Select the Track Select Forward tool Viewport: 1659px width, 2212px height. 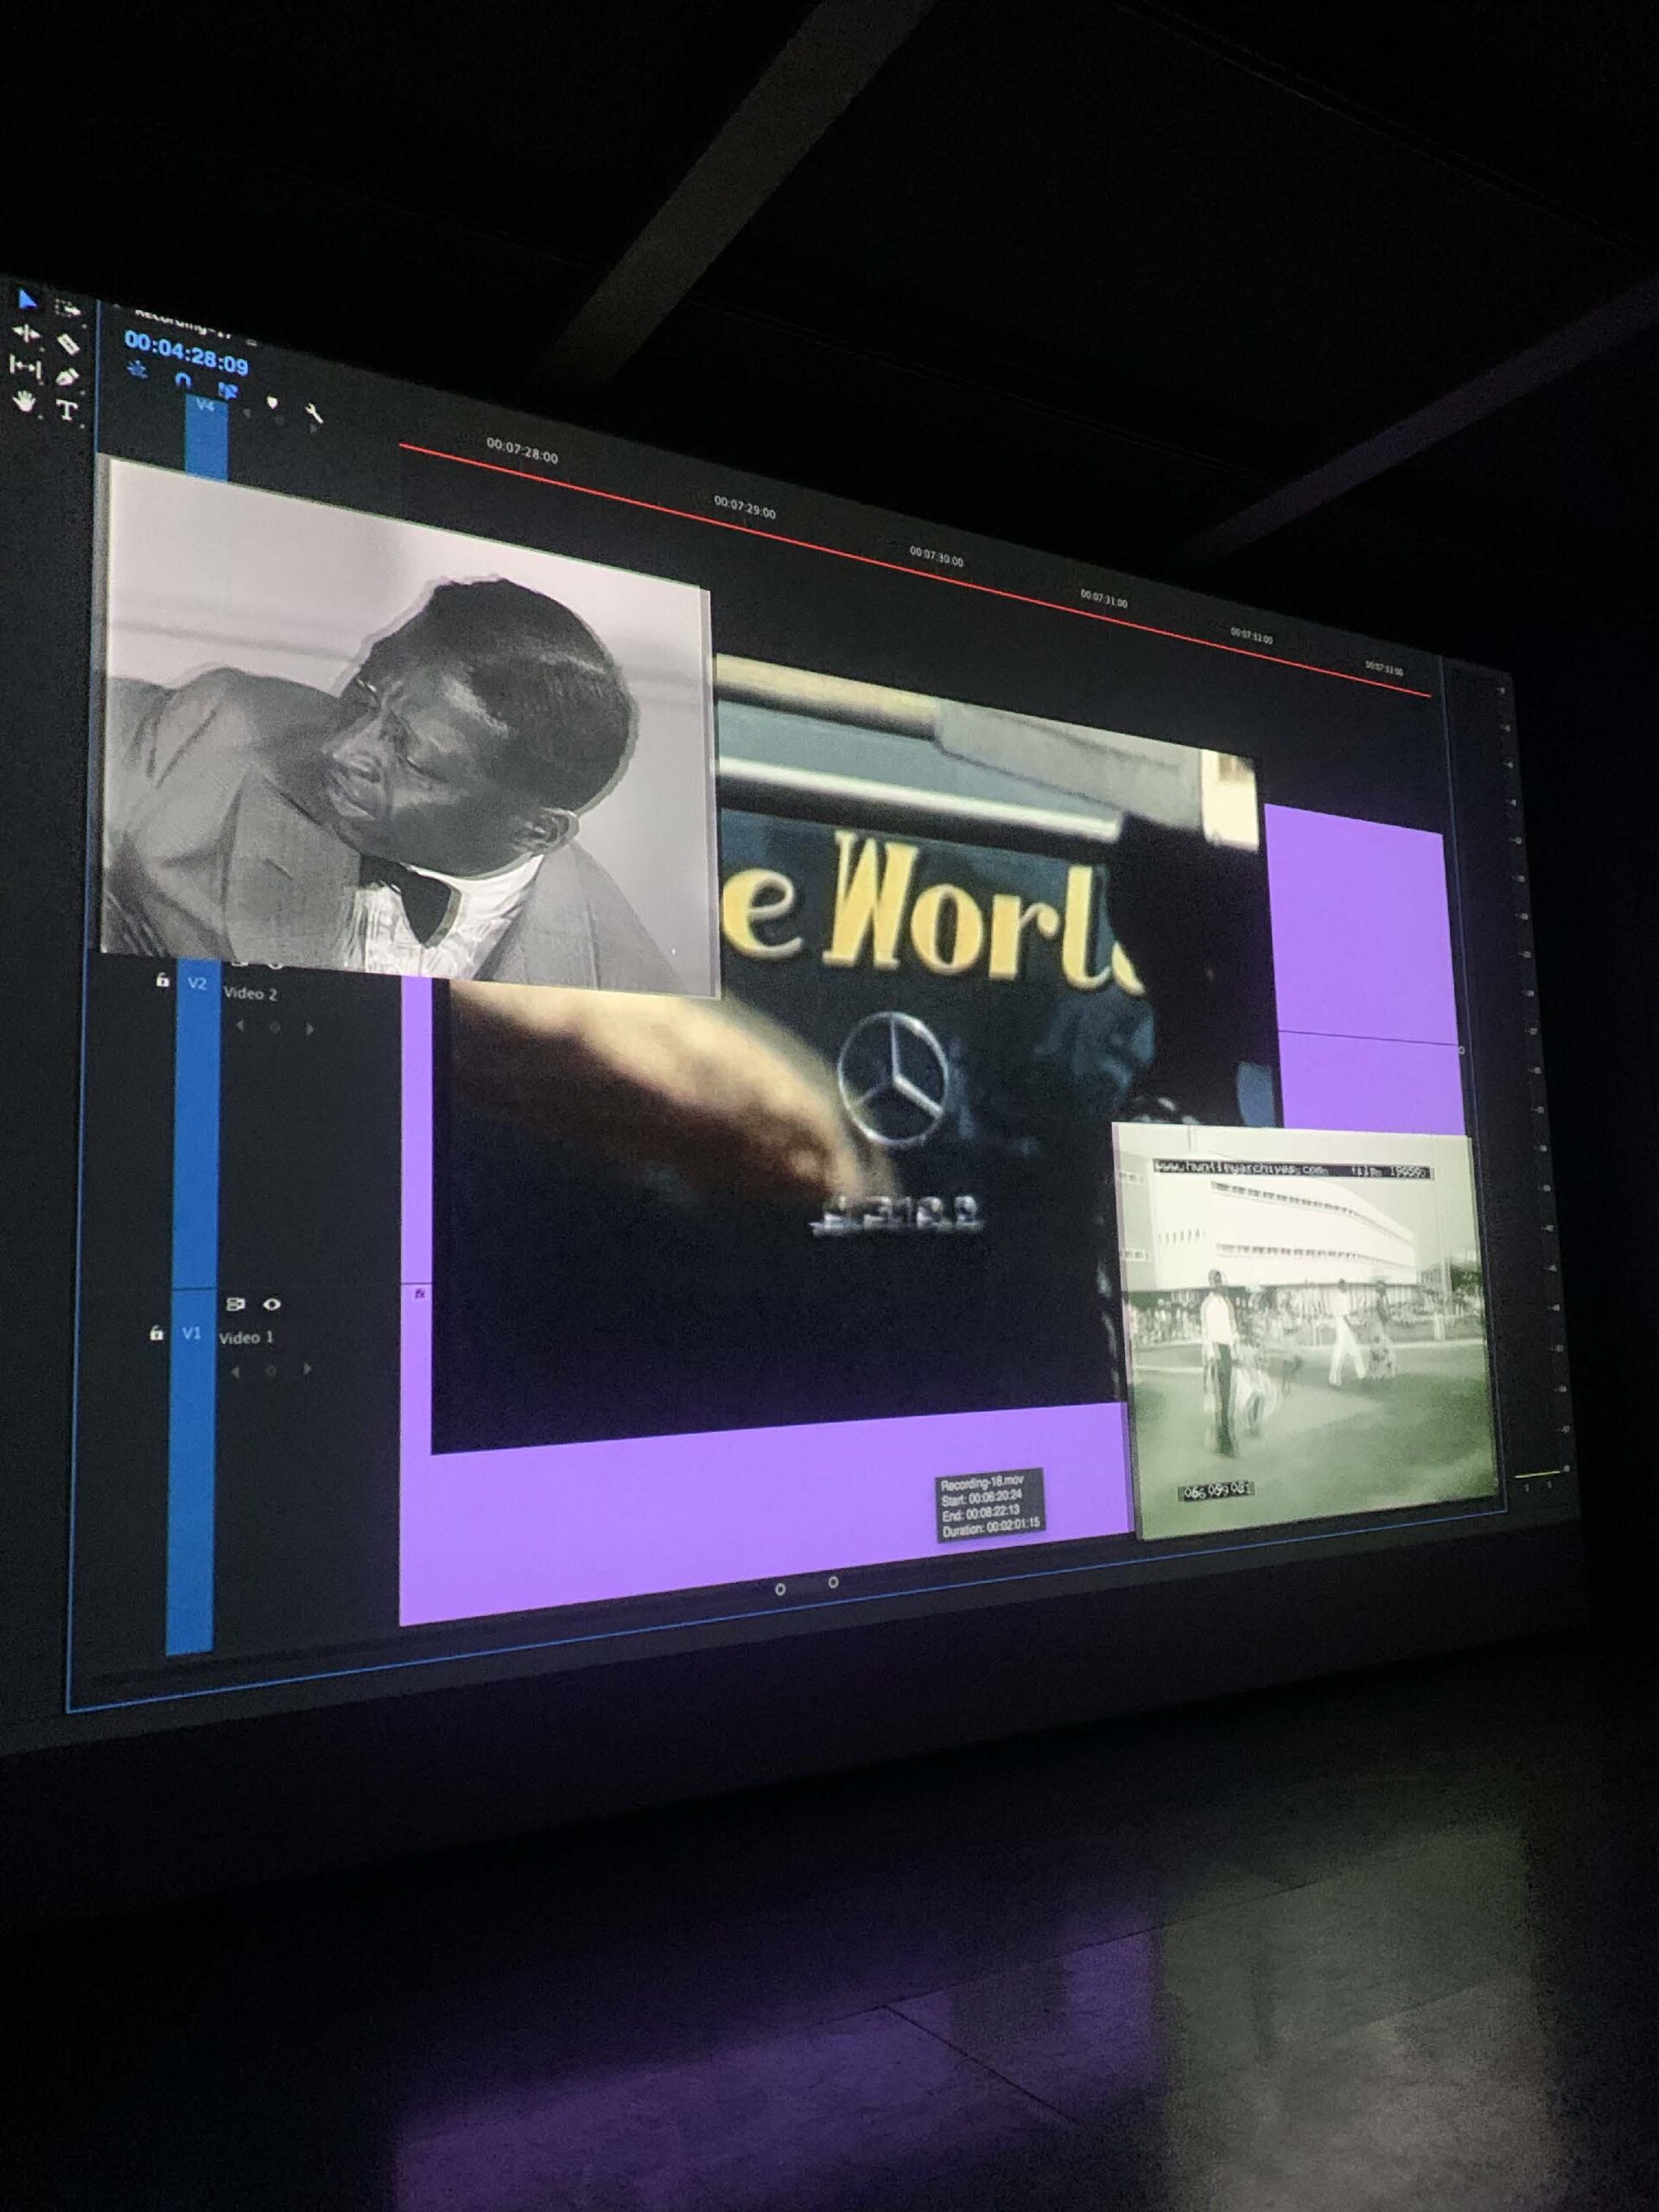67,308
